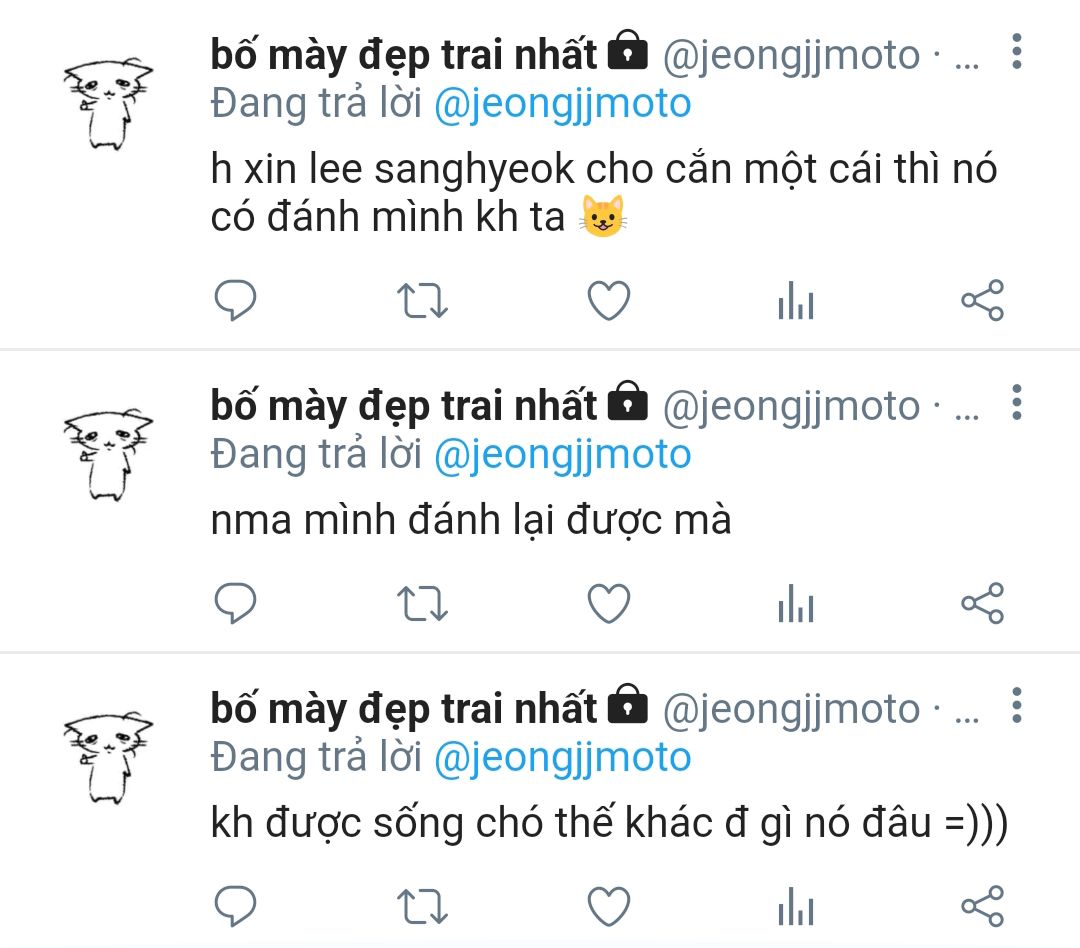Reply to the "h xin lee sanghyeok" tweet
Image resolution: width=1080 pixels, height=948 pixels.
[236, 300]
